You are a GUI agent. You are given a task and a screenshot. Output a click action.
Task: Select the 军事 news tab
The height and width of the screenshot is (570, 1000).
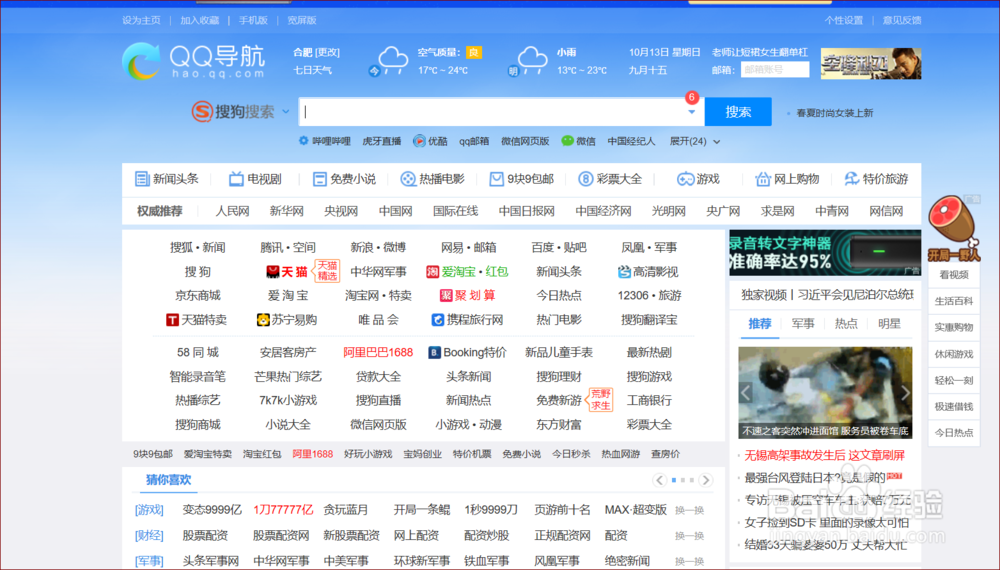click(x=803, y=324)
